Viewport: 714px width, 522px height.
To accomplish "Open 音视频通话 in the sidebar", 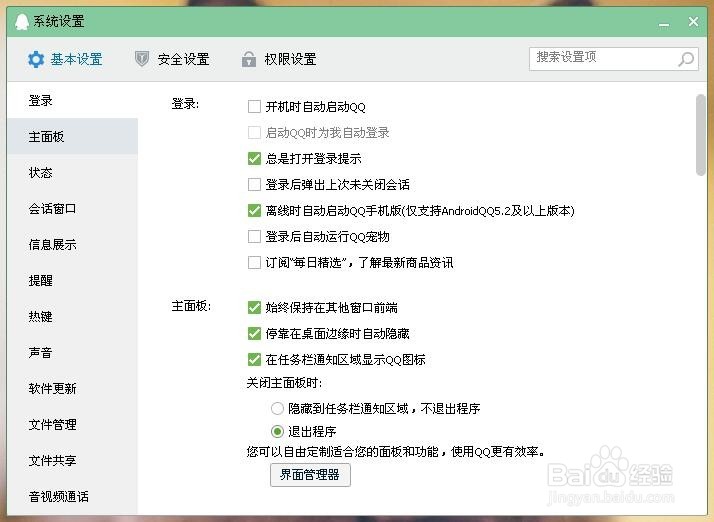I will click(72, 496).
